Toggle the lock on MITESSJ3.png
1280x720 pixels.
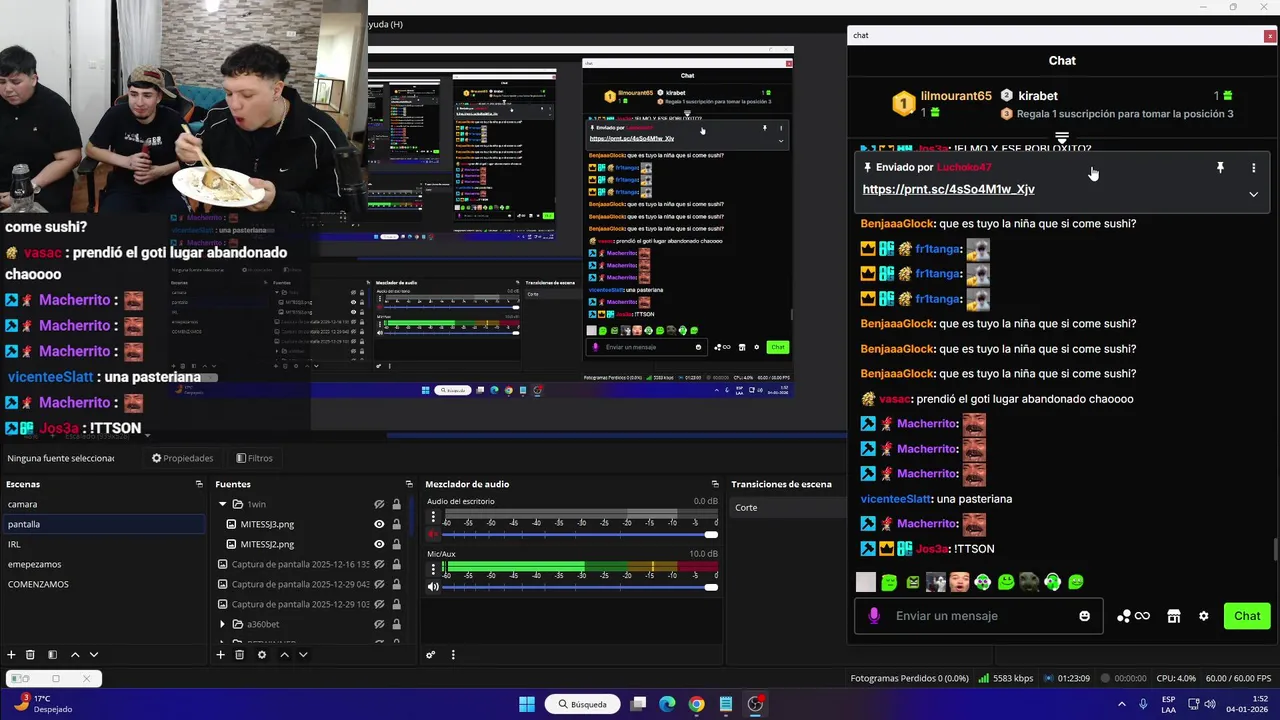(396, 524)
